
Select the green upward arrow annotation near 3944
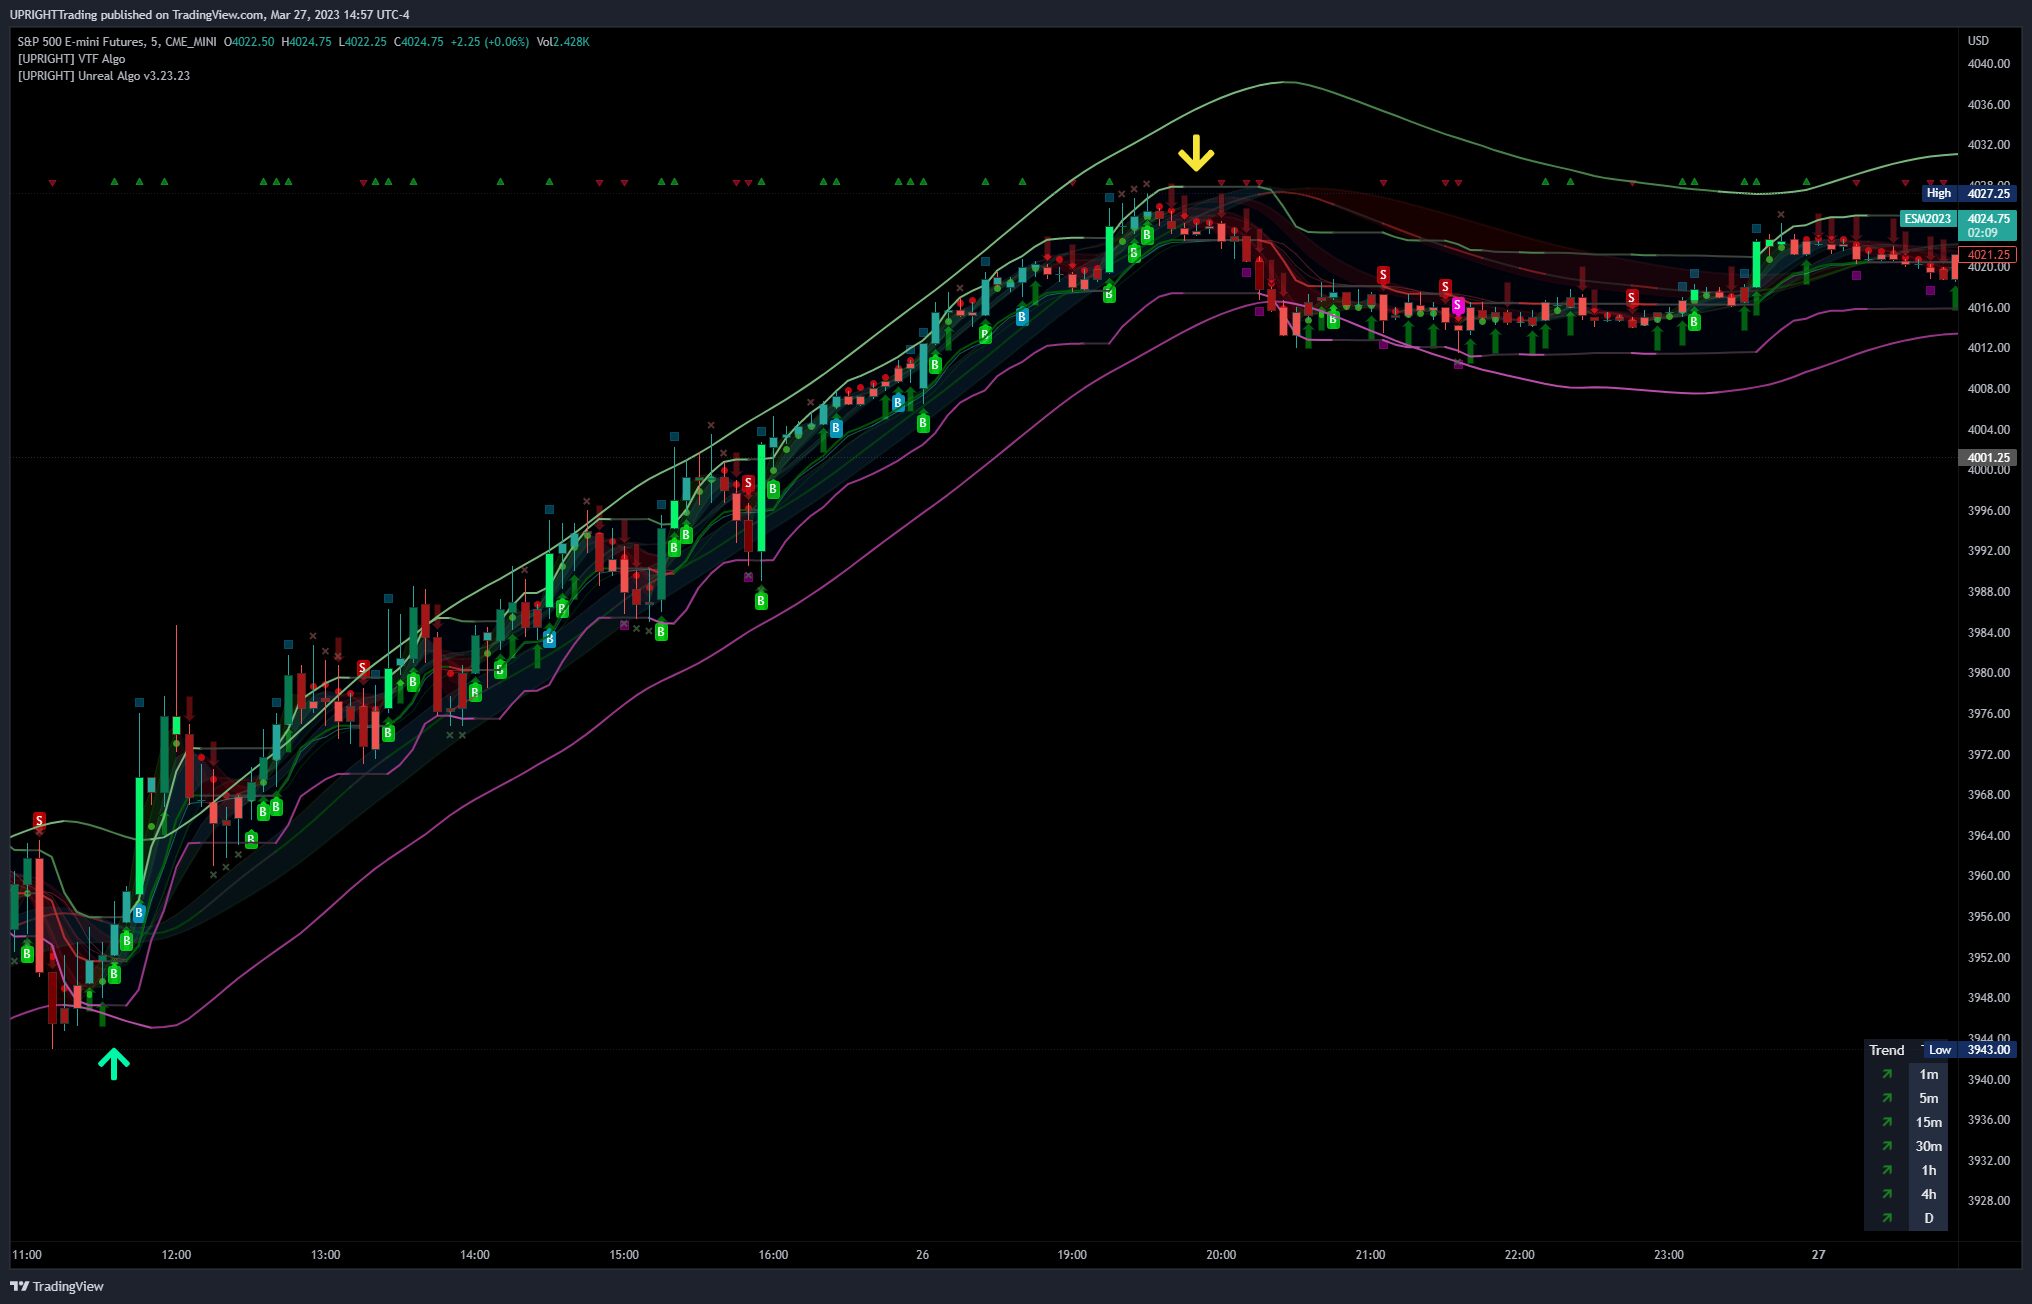click(x=113, y=1062)
